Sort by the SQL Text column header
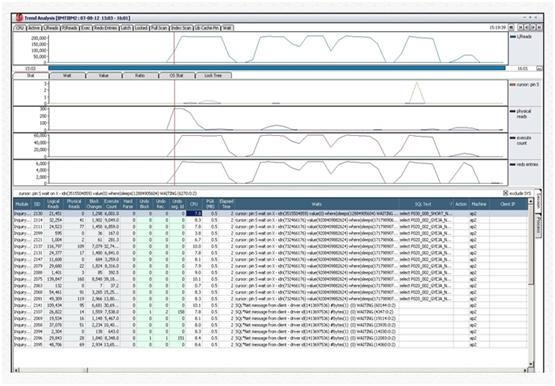This screenshot has width=555, height=386. click(426, 204)
